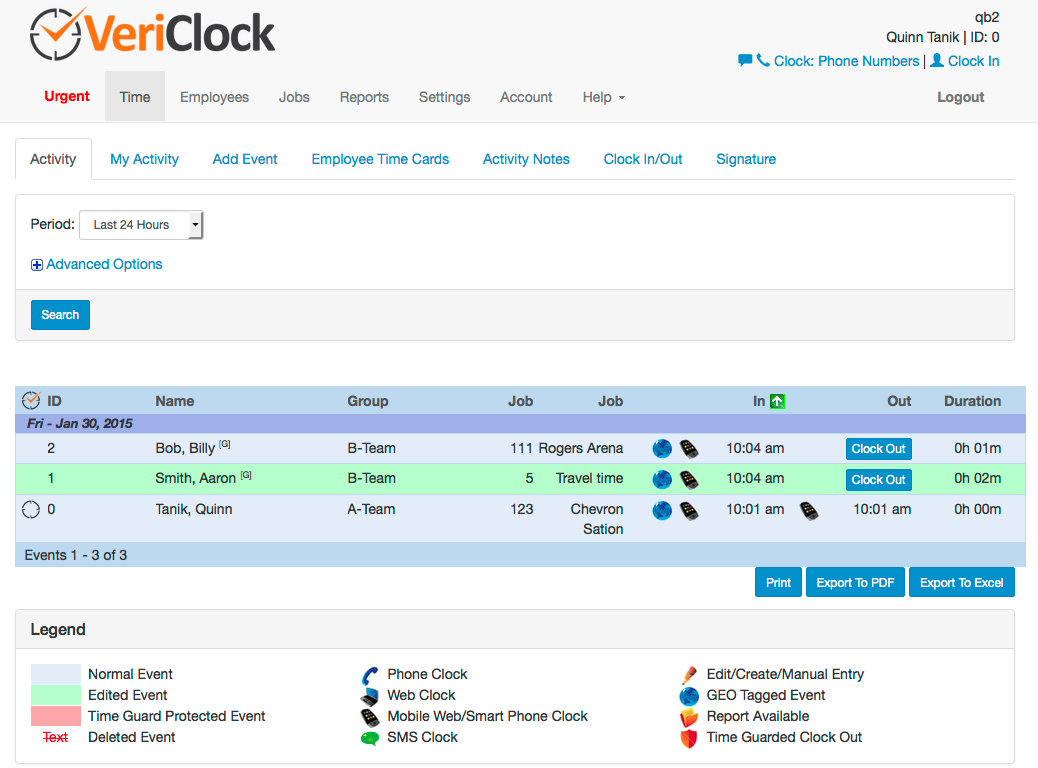Image resolution: width=1038 pixels, height=768 pixels.
Task: Click the green Edited Event swatch in the legend
Action: point(55,694)
